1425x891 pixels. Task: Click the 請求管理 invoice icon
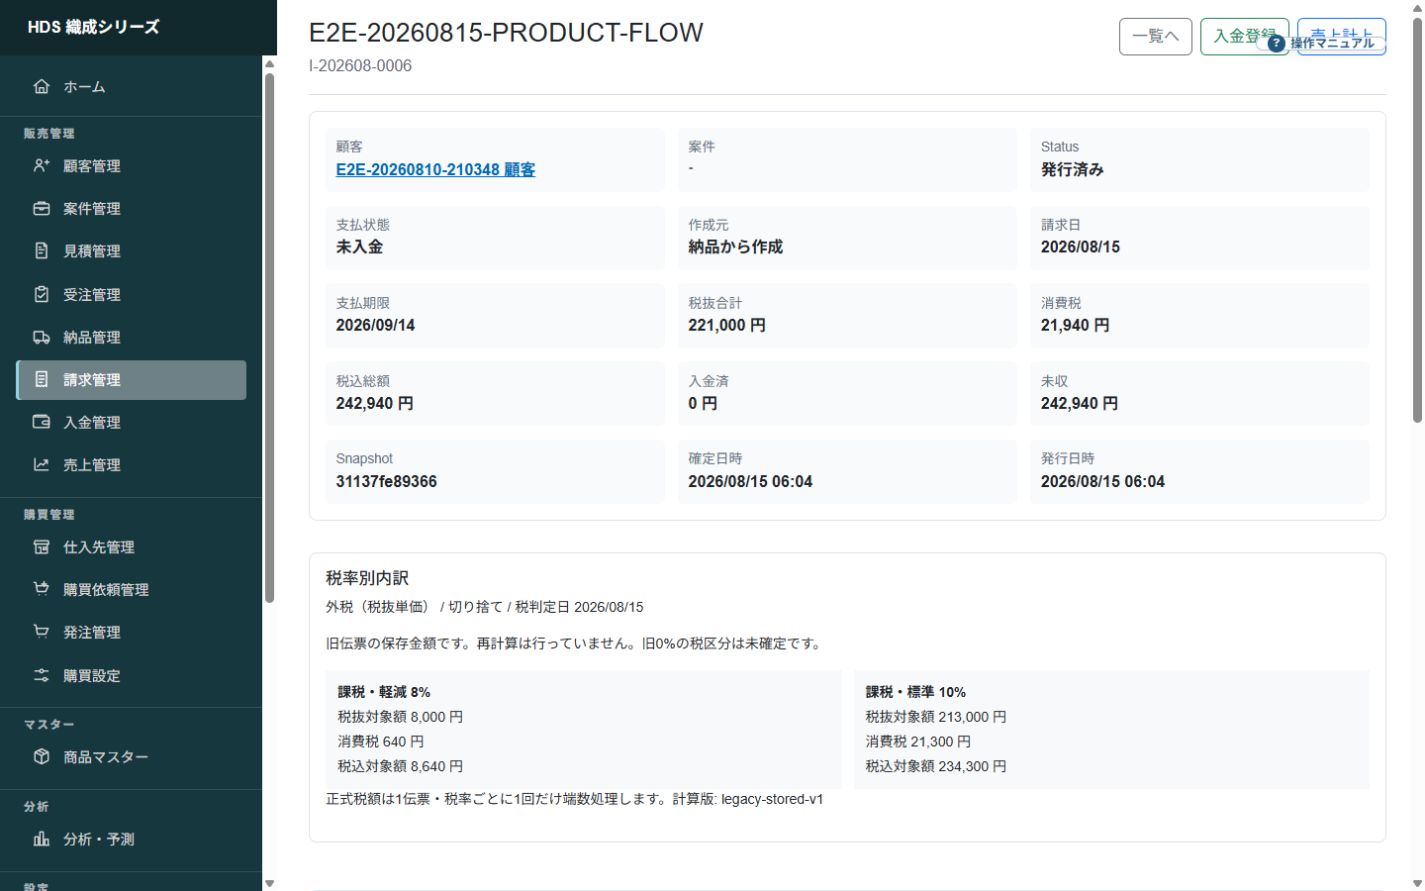tap(41, 380)
